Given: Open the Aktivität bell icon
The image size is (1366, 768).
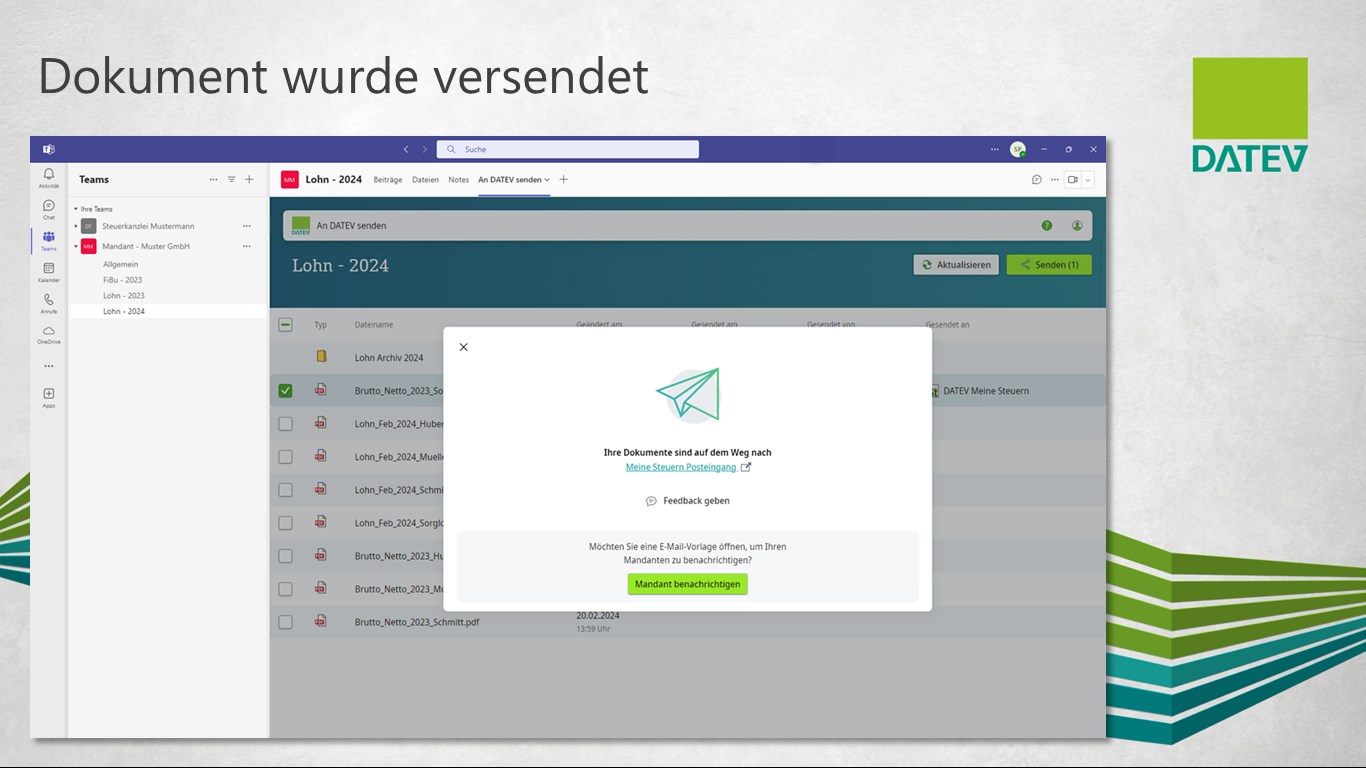Looking at the screenshot, I should (49, 175).
